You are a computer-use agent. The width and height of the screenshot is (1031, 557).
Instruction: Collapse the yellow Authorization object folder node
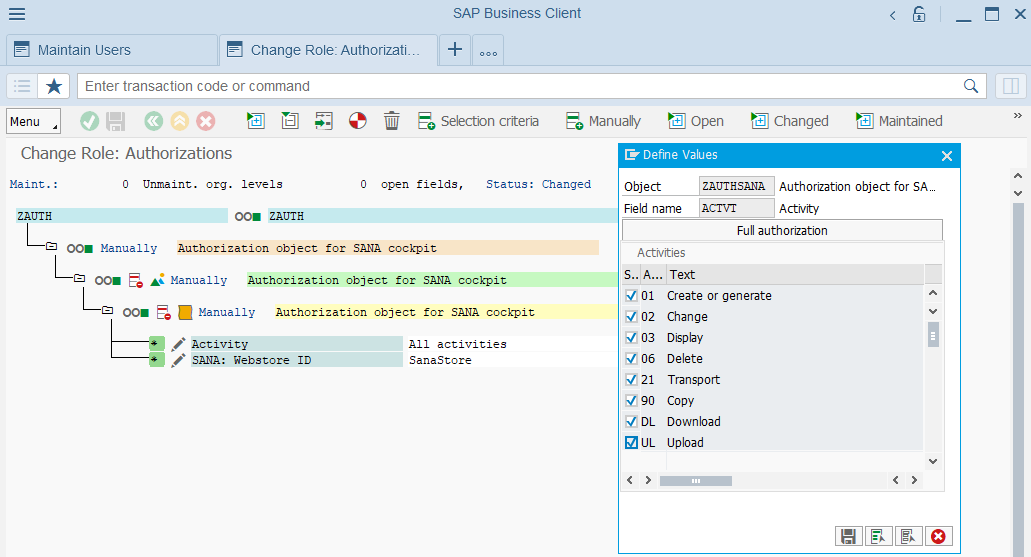(x=107, y=310)
